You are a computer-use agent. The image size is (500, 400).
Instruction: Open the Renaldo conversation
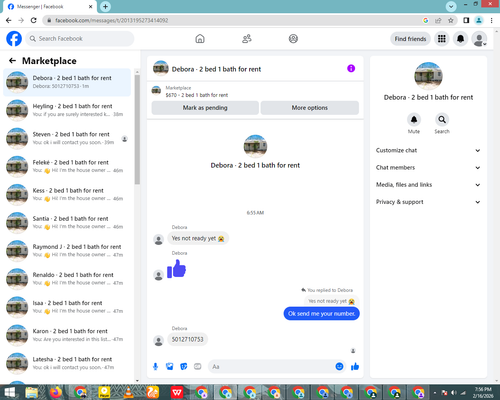point(67,279)
